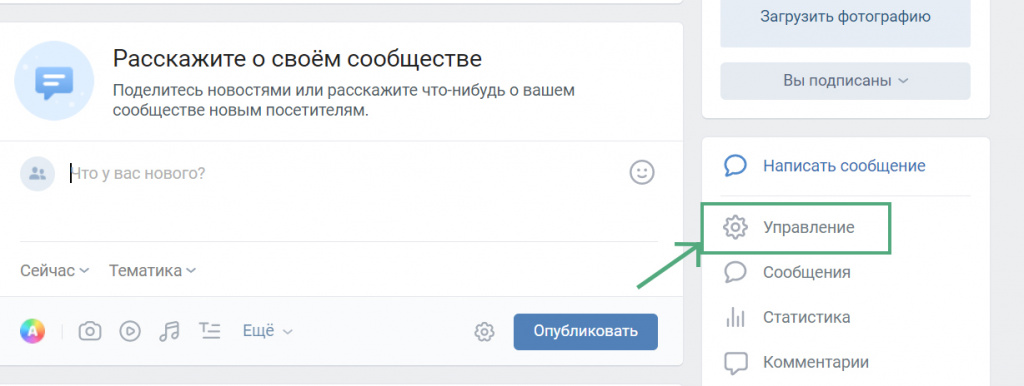
Task: Attach a photo with the camera icon
Action: [90, 331]
